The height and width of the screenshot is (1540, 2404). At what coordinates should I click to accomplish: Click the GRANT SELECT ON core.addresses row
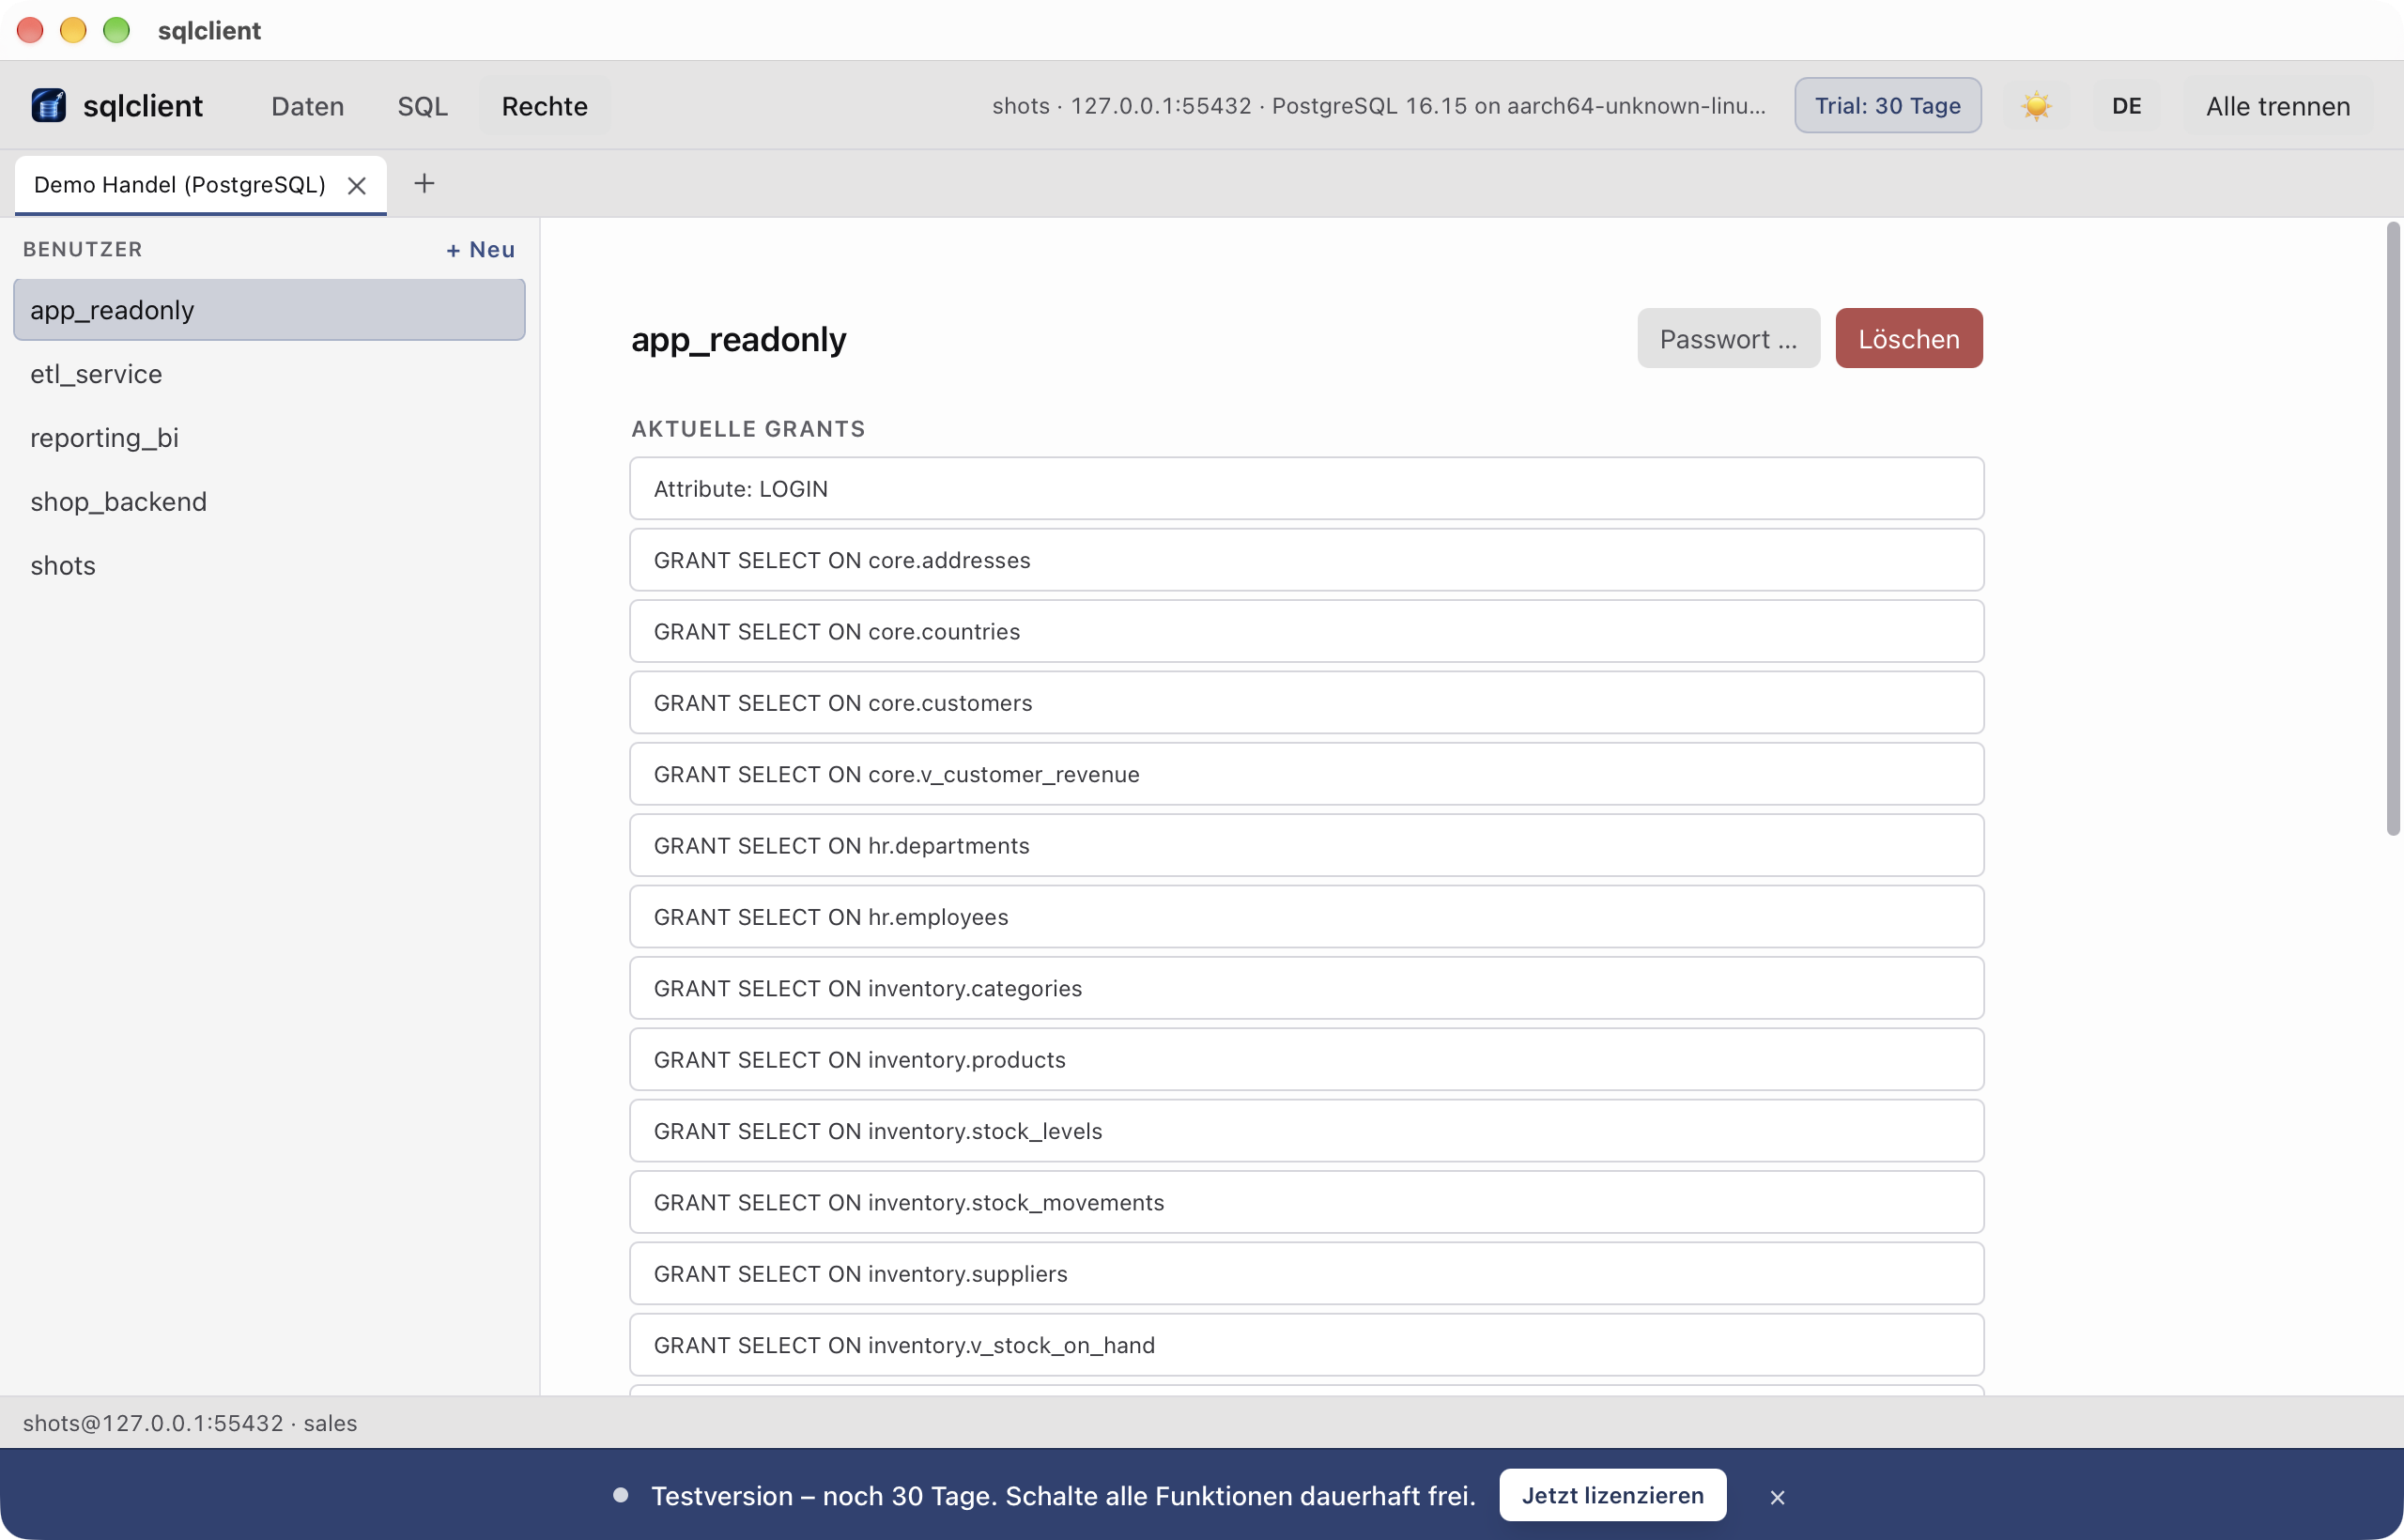tap(1306, 560)
